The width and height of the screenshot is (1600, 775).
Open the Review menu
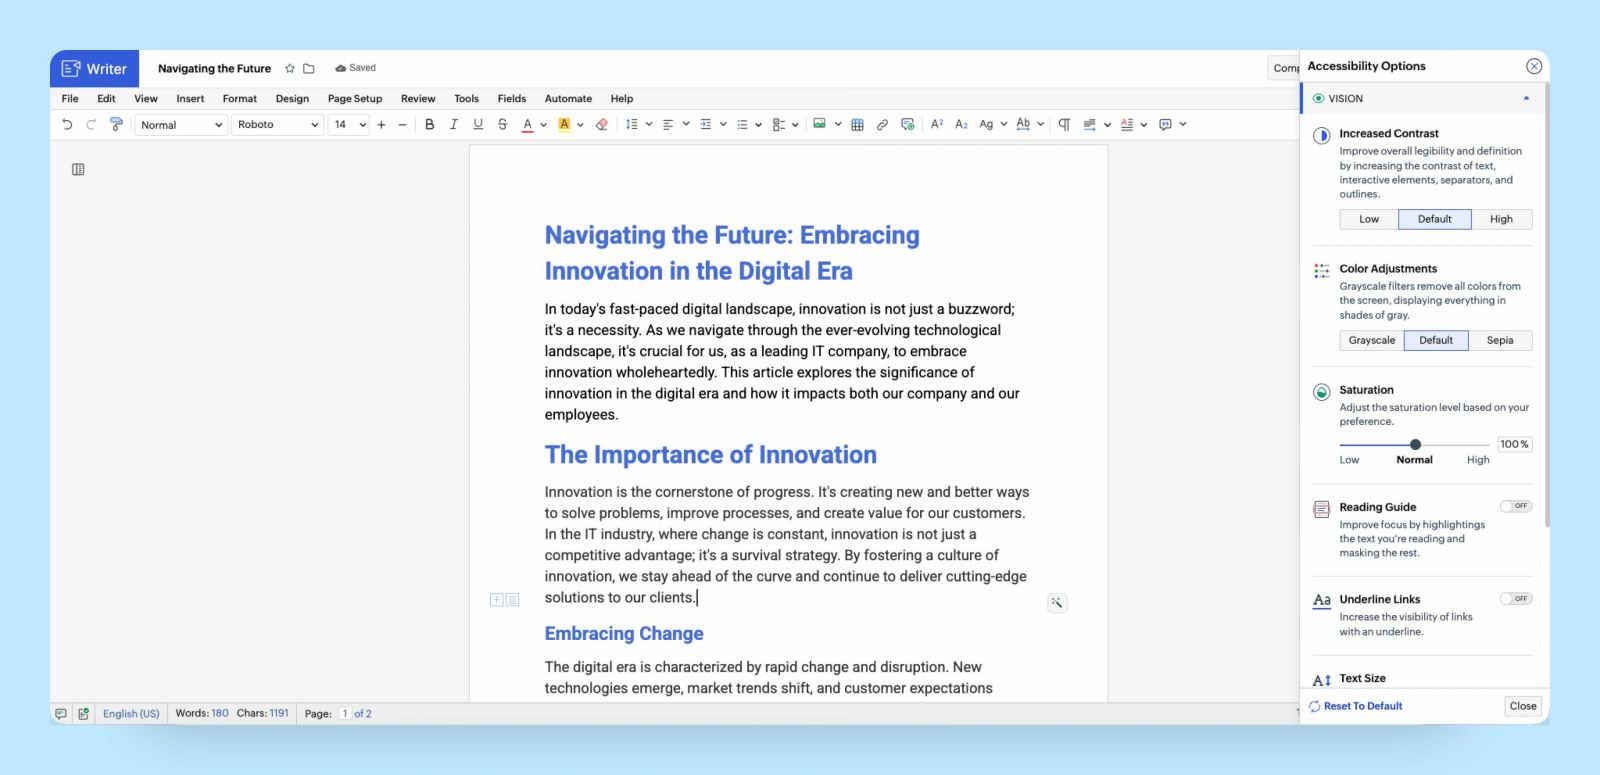pyautogui.click(x=418, y=98)
